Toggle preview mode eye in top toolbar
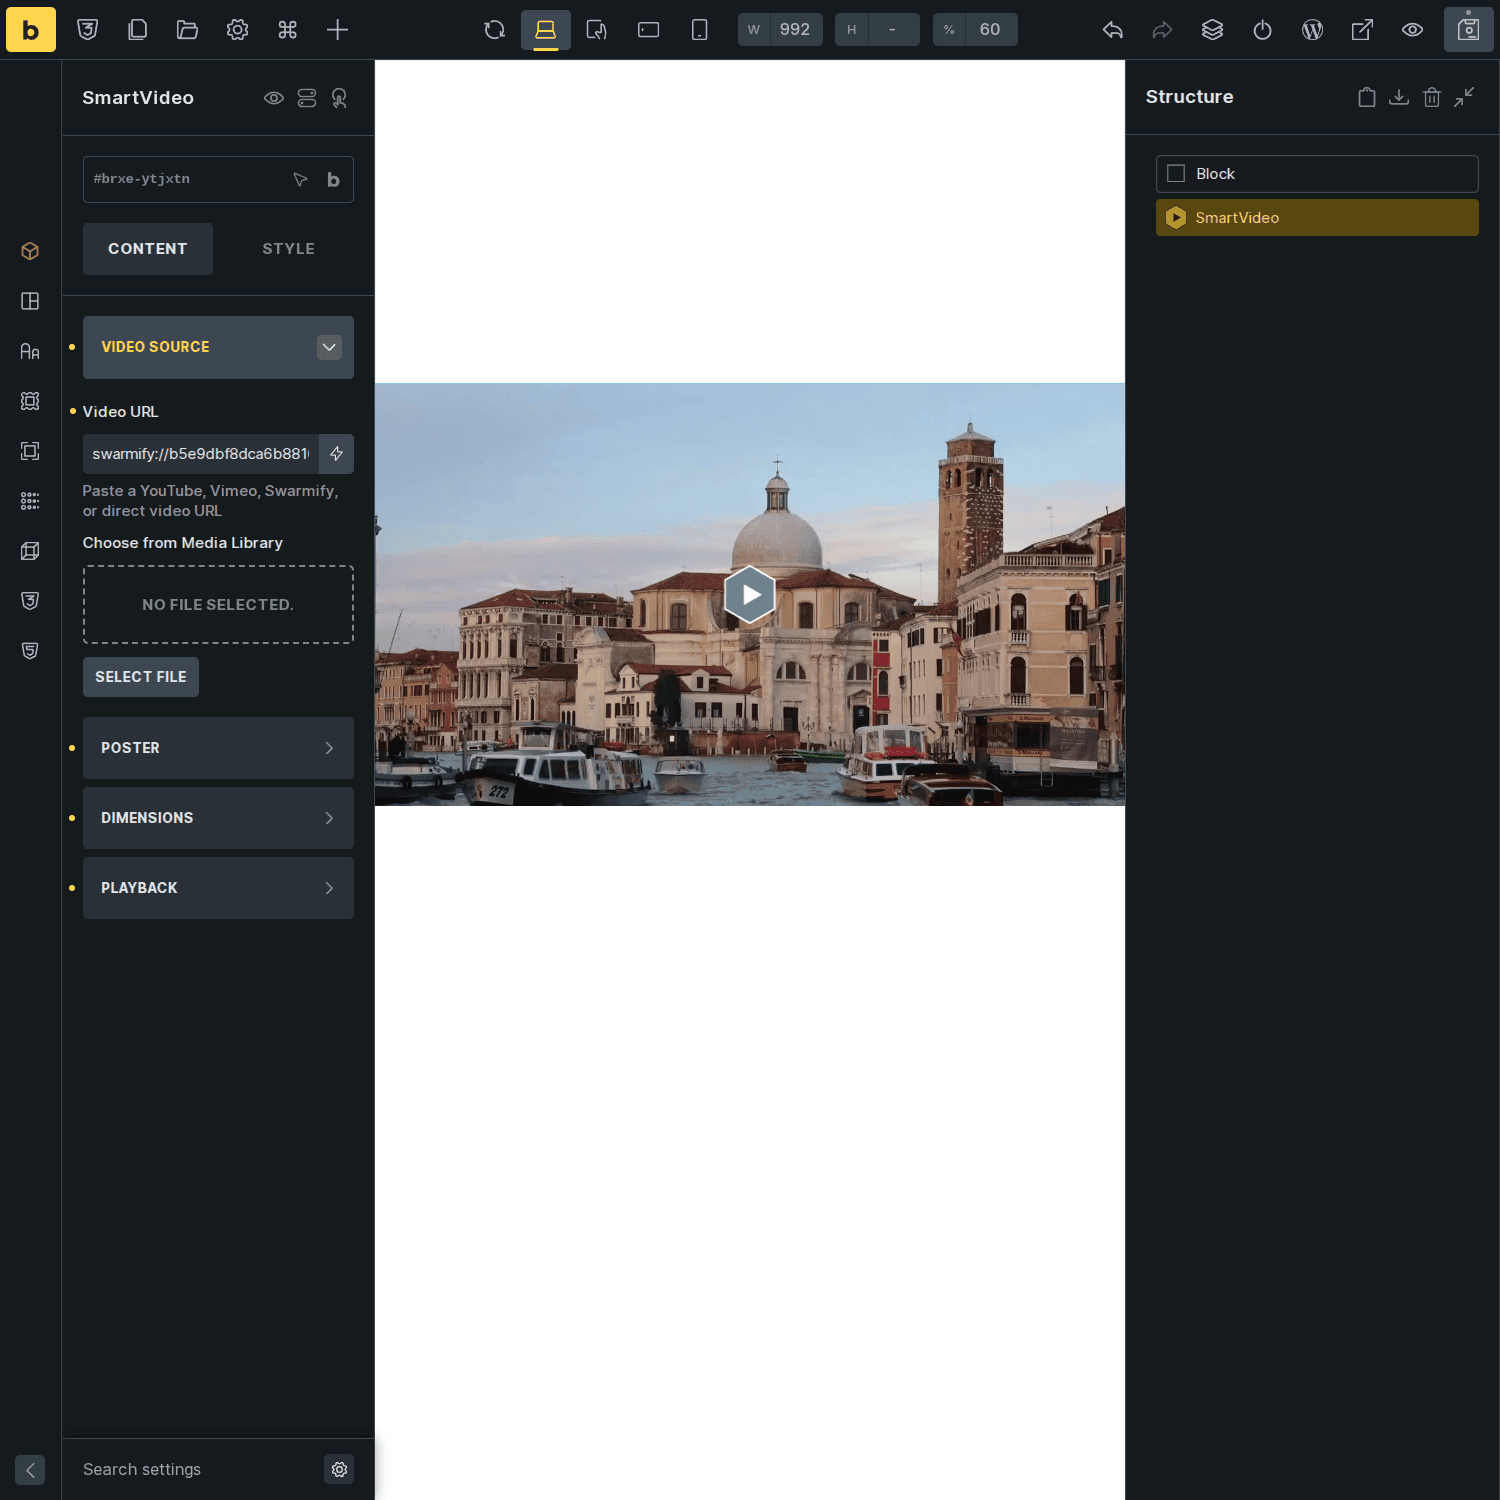This screenshot has width=1500, height=1500. pos(1412,30)
